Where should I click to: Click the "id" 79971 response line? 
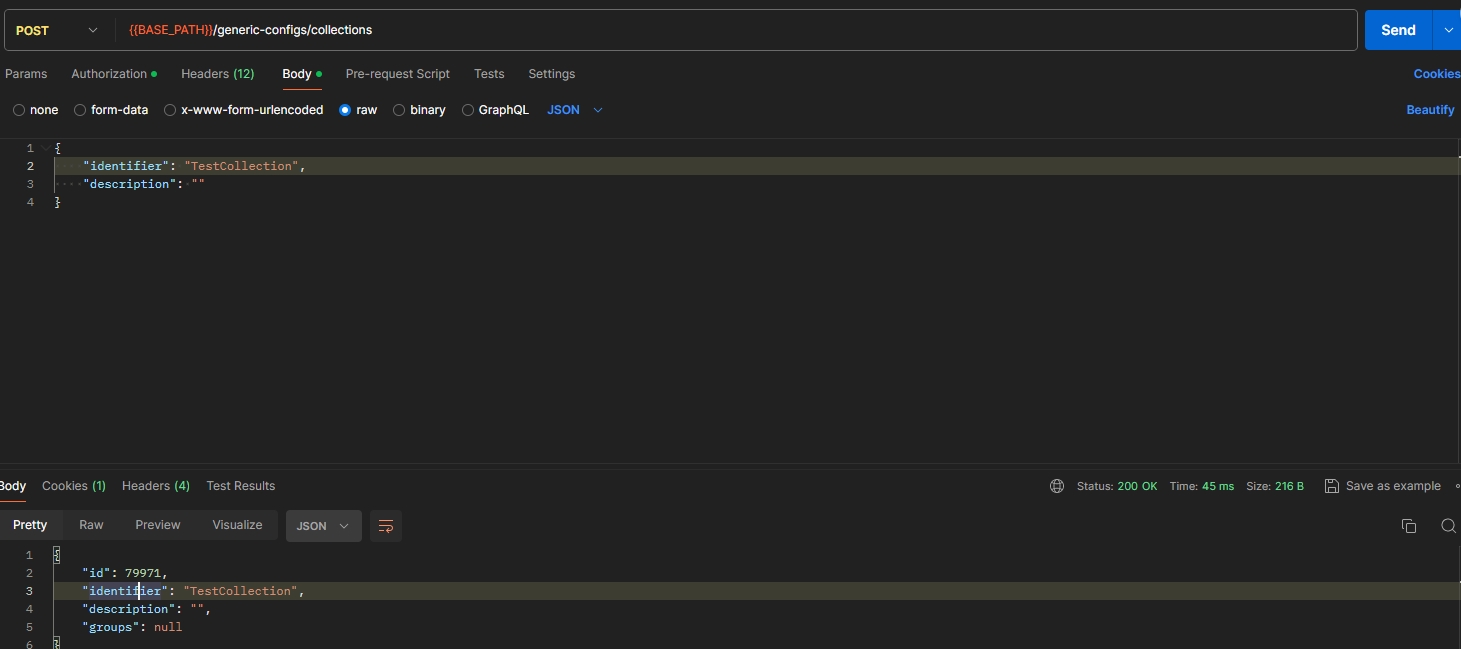pyautogui.click(x=125, y=573)
